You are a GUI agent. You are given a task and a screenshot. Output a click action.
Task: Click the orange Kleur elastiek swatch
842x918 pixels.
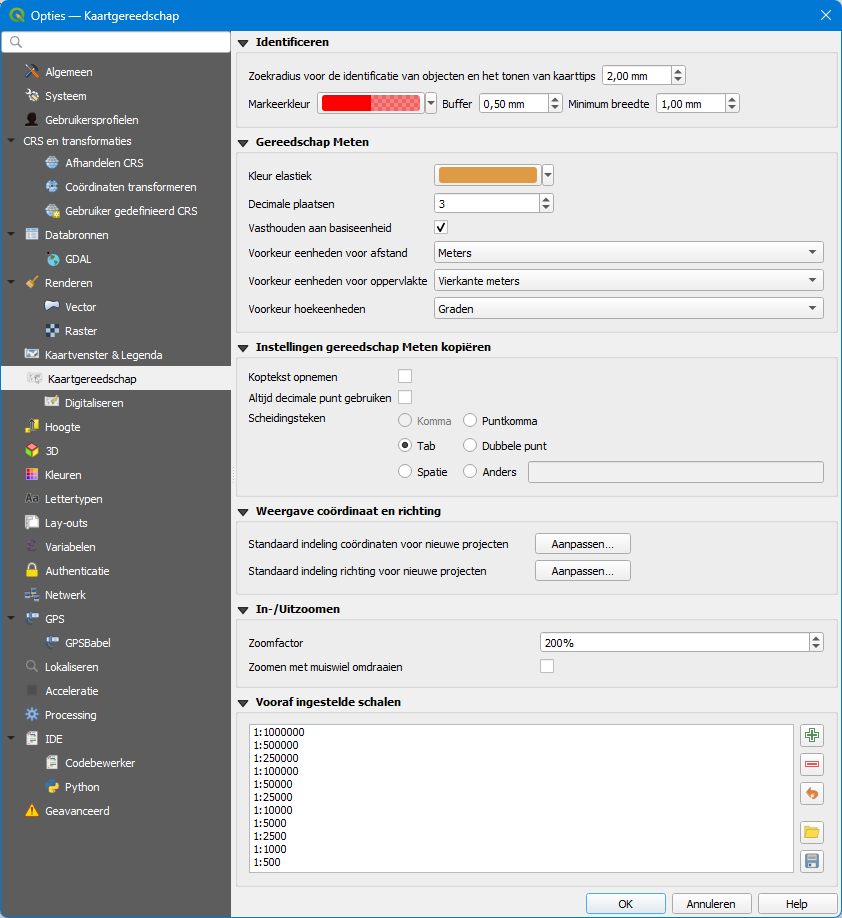click(488, 174)
